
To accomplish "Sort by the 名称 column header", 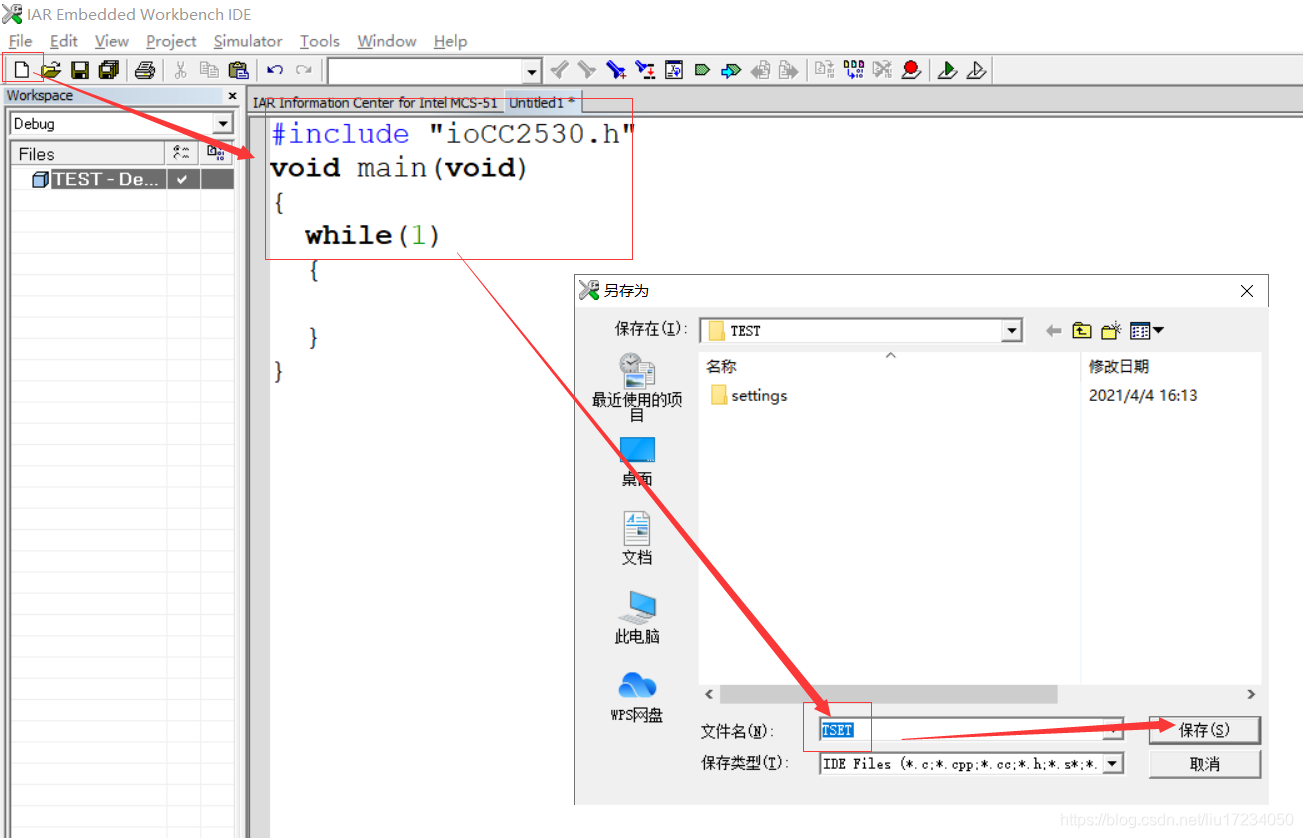I will pos(889,367).
